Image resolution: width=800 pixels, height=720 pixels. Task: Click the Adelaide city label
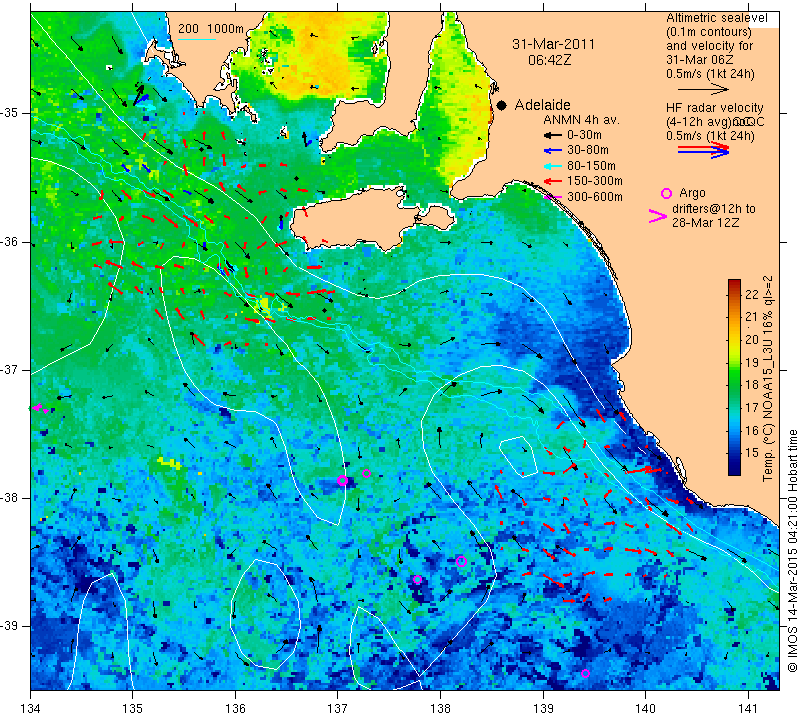click(542, 105)
